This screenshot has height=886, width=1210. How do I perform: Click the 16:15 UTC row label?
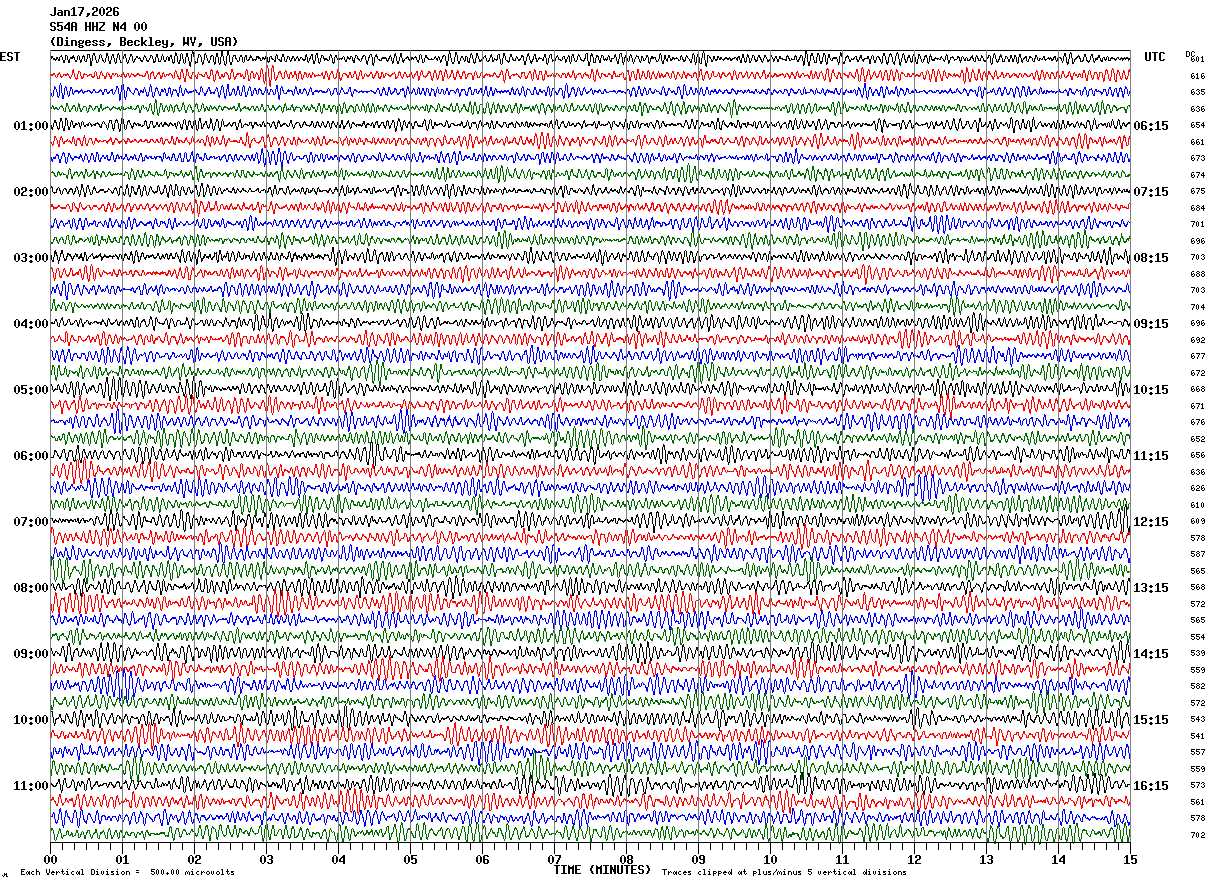click(1151, 786)
